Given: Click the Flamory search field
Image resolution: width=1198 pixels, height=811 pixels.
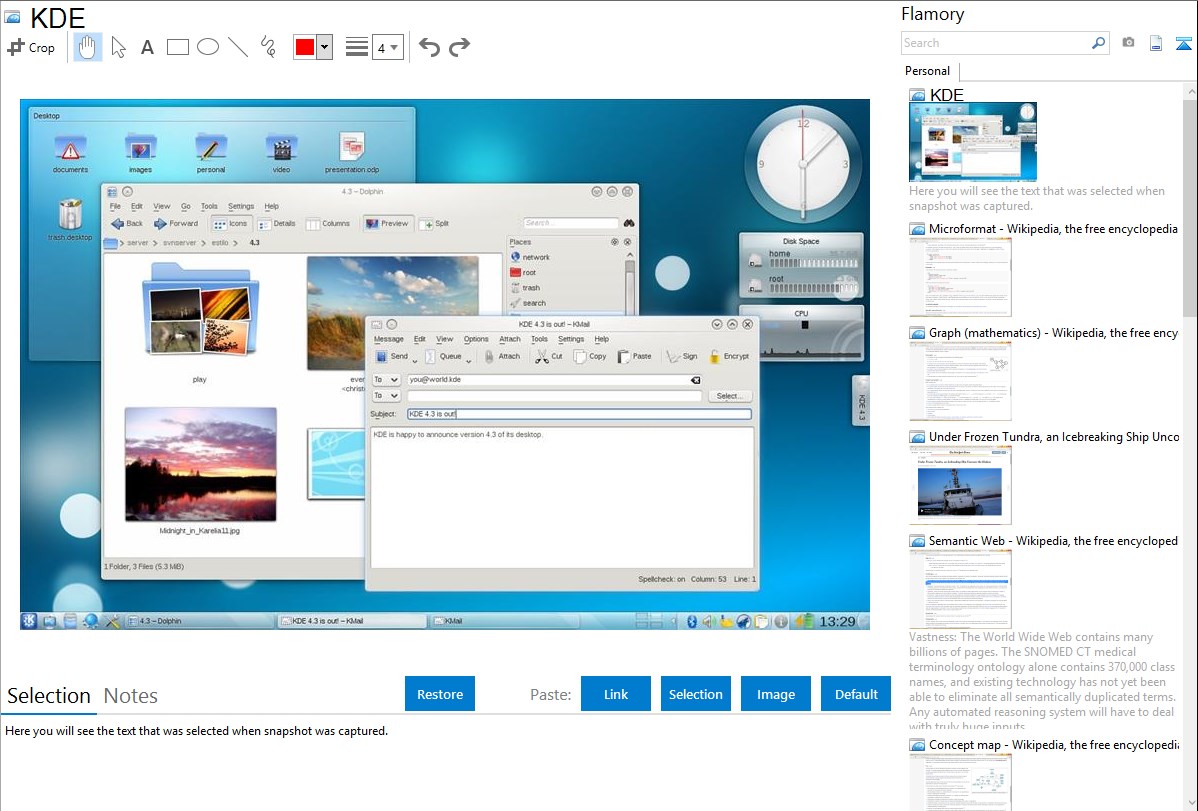Looking at the screenshot, I should coord(995,43).
